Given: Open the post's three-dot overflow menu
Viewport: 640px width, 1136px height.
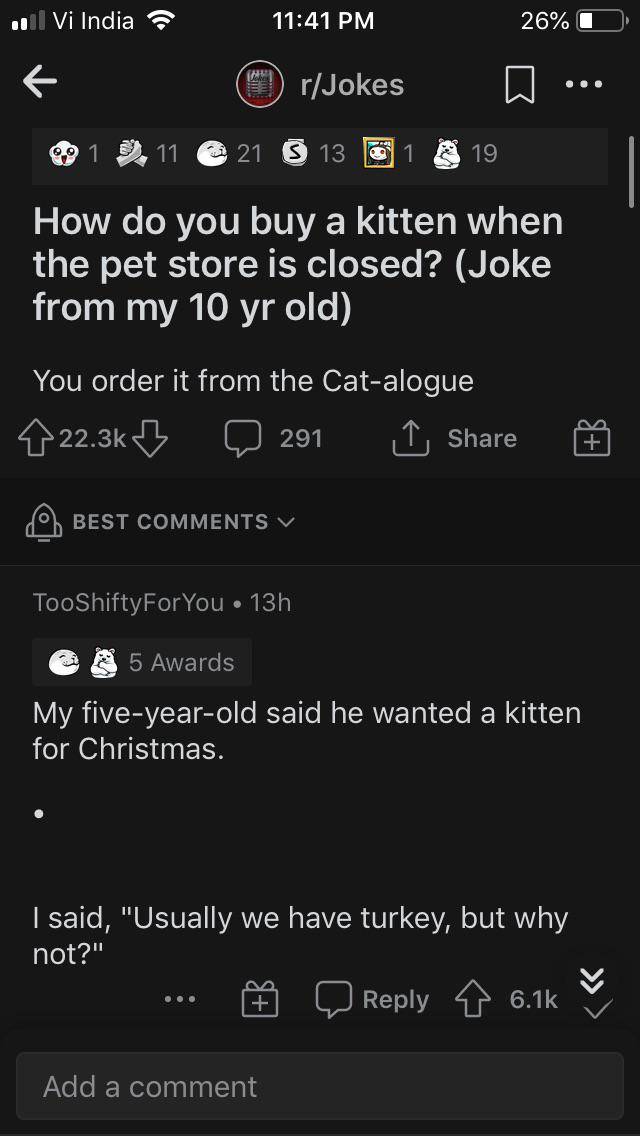Looking at the screenshot, I should point(584,85).
